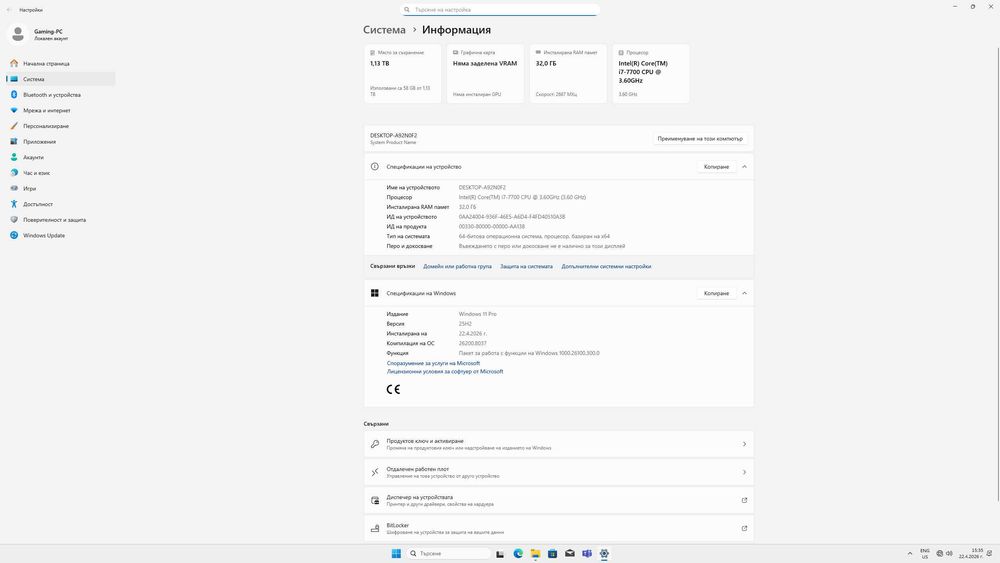Collapse the Спецификации на устройство section
1000x563 pixels.
(x=744, y=166)
